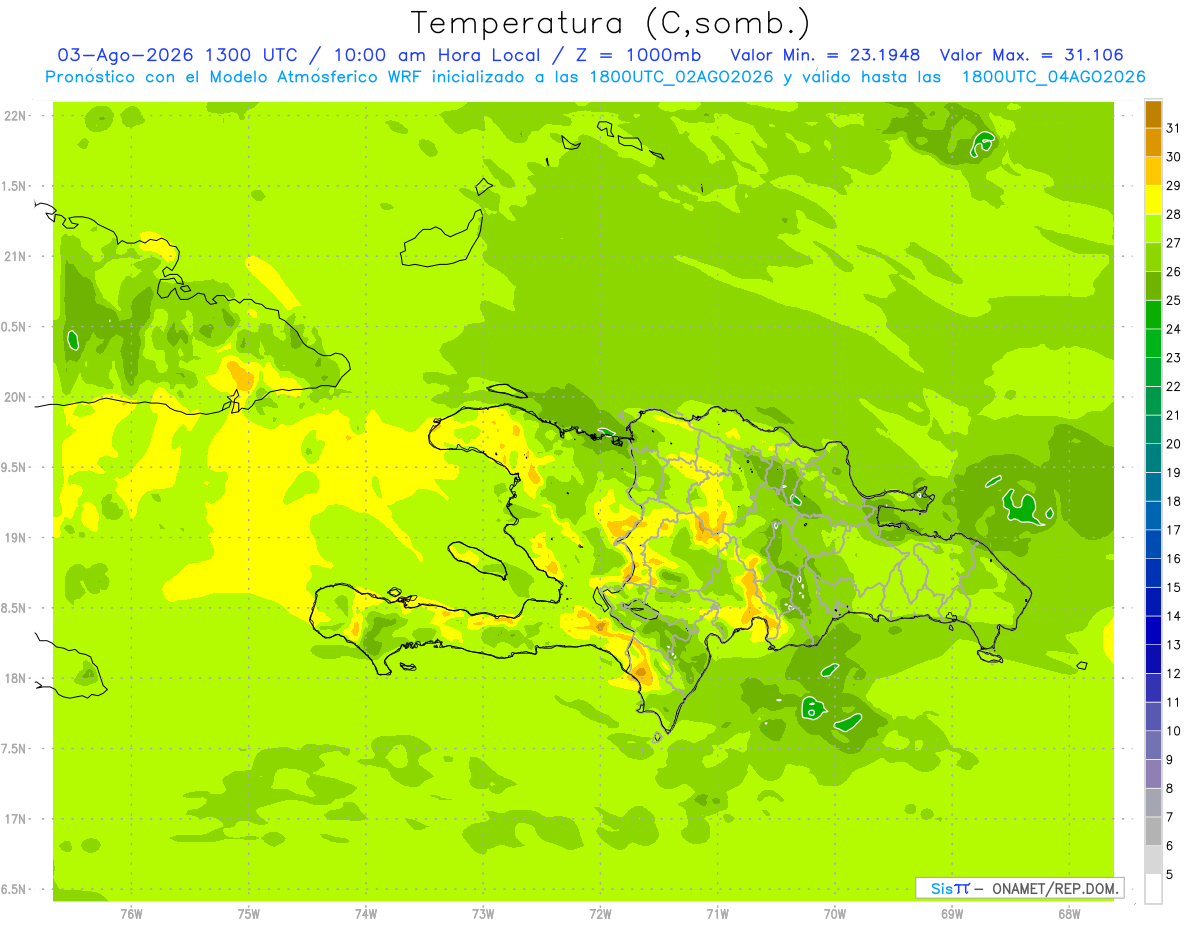This screenshot has height=927, width=1200.
Task: Click the "Valor Max. = 31.106" value
Action: 1032,55
